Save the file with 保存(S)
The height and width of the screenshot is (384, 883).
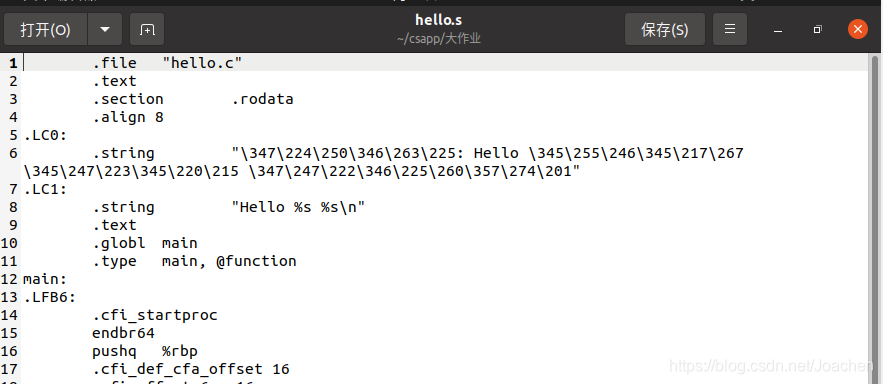coord(665,29)
